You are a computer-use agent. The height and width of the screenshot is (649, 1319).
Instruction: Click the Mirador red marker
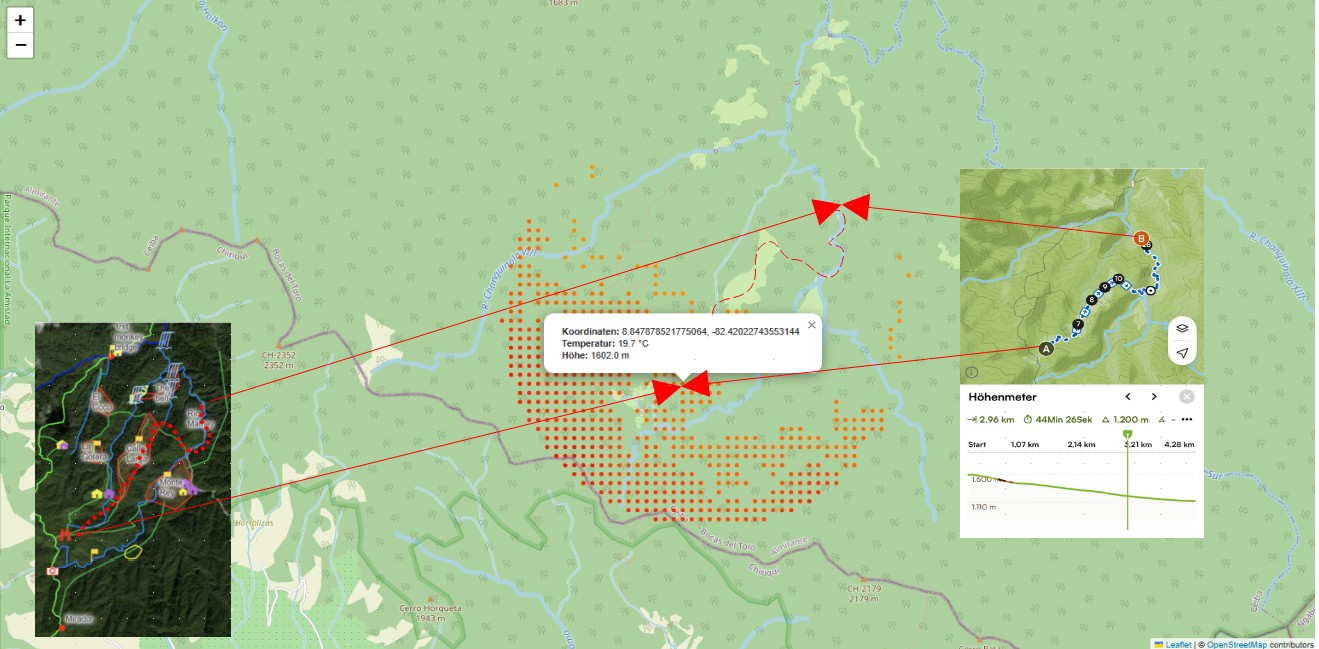click(62, 627)
